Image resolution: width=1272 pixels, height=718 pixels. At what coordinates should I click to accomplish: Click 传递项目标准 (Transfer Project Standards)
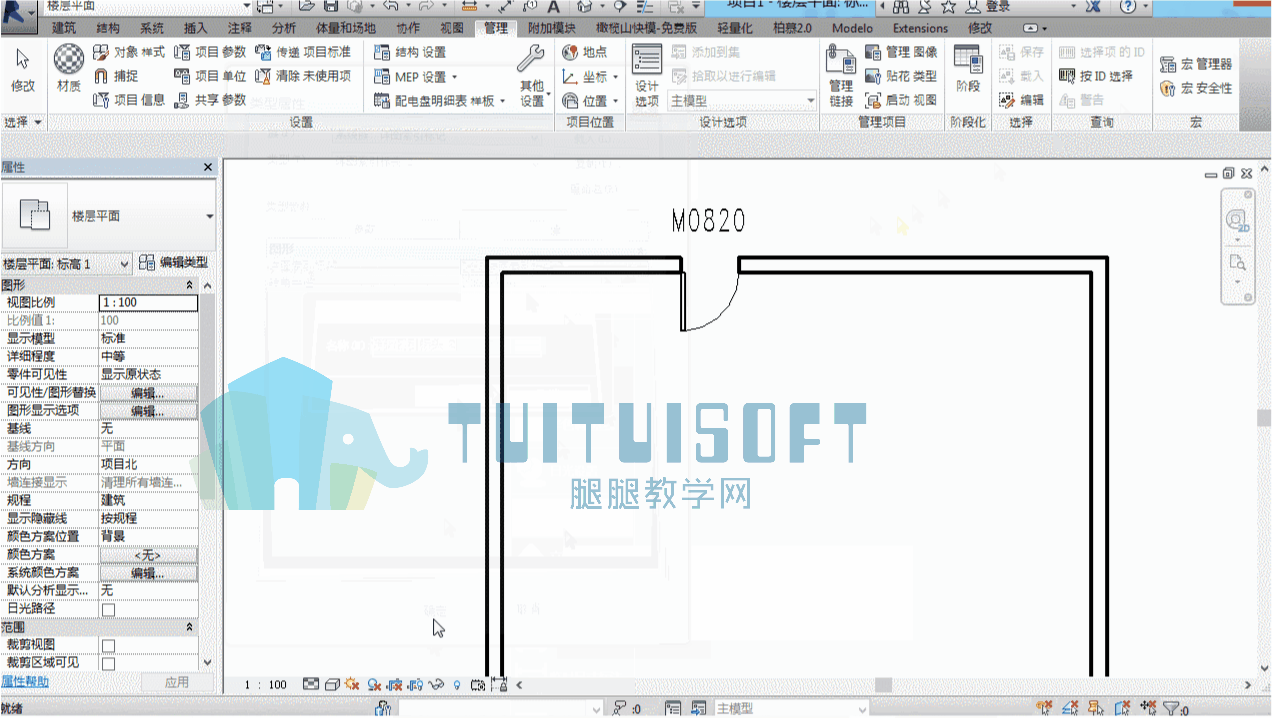coord(303,52)
